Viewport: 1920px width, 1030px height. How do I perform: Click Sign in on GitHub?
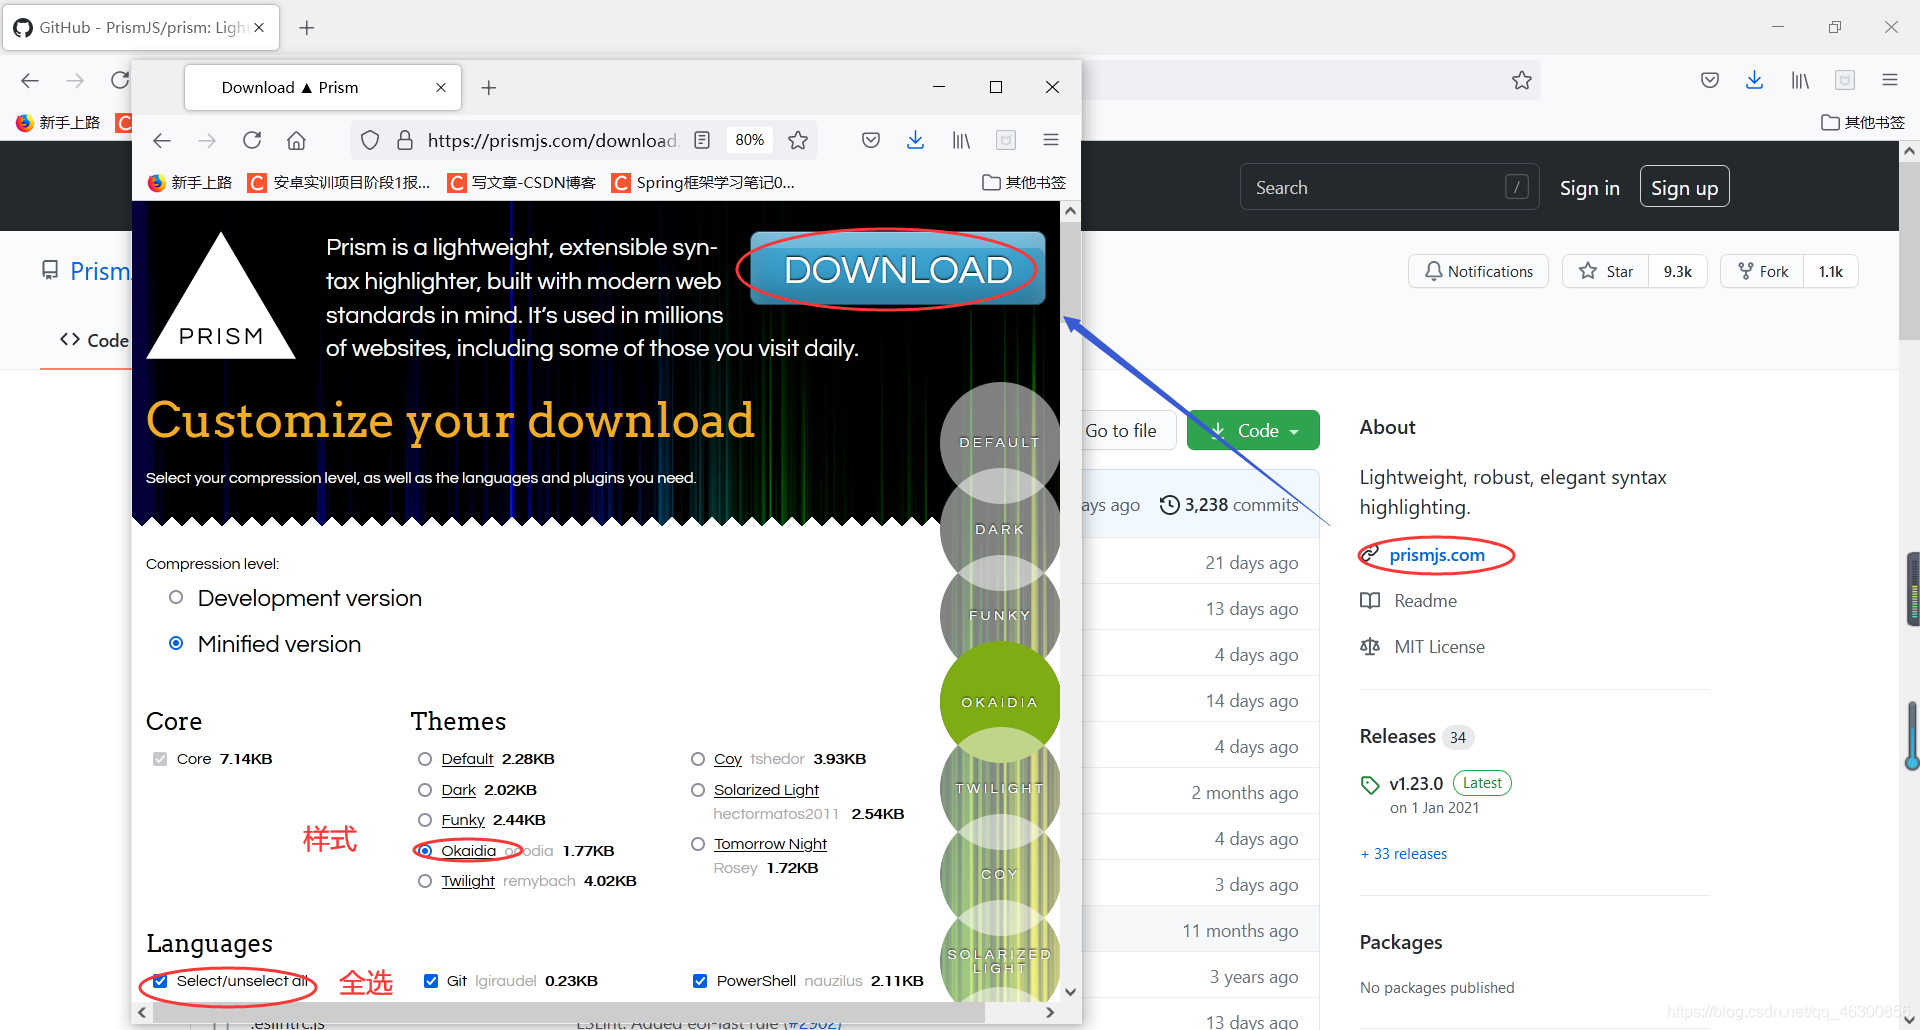coord(1589,188)
